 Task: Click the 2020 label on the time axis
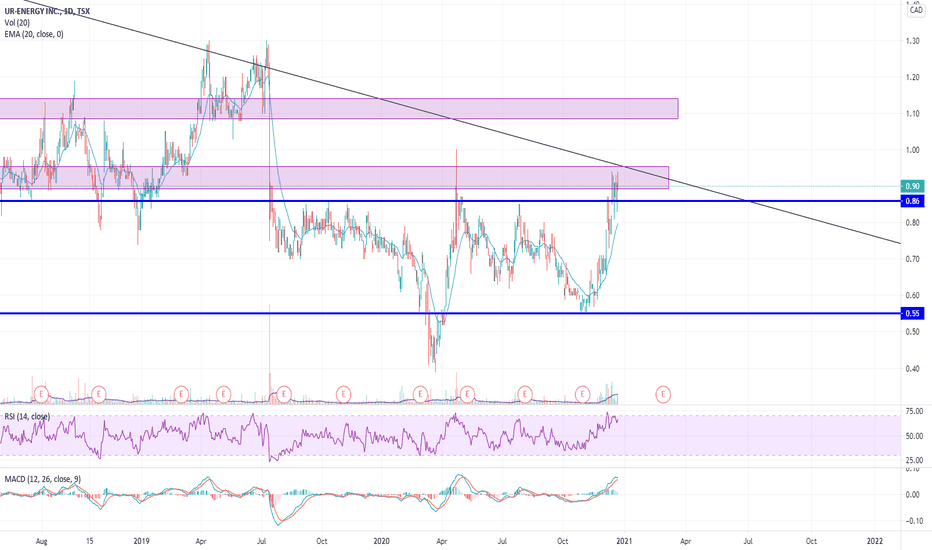coord(382,541)
